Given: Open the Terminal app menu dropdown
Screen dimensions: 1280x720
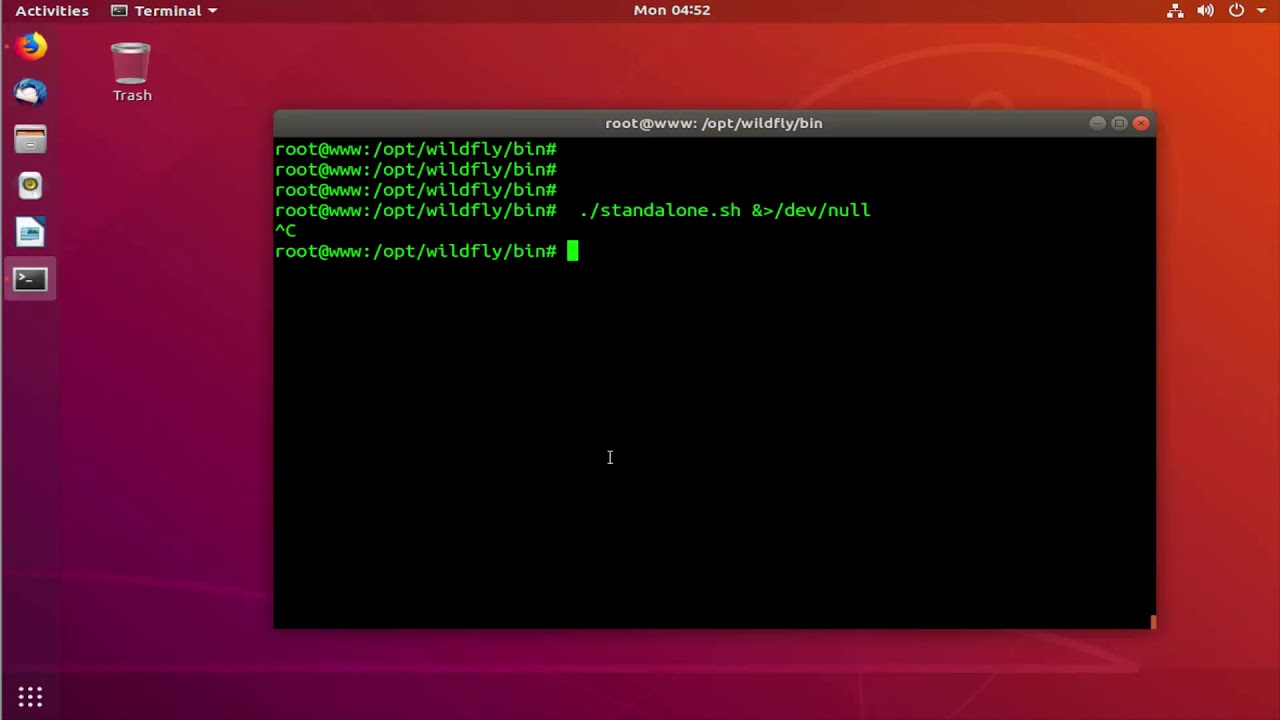Looking at the screenshot, I should (x=164, y=10).
